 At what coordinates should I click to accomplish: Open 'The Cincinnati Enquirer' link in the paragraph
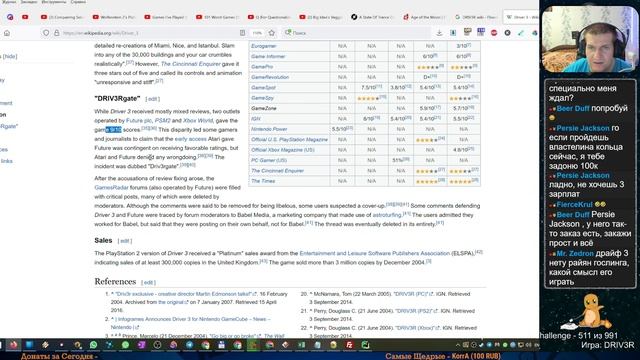[x=191, y=64]
